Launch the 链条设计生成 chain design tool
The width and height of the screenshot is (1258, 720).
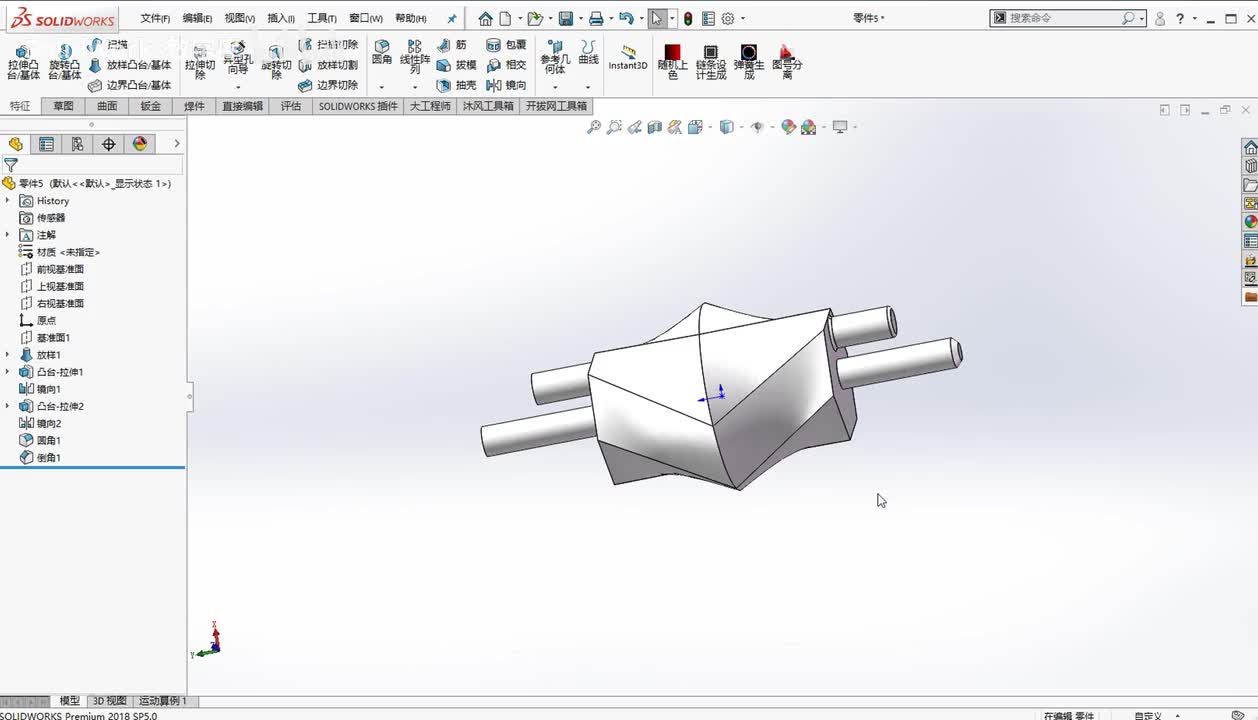(x=710, y=62)
